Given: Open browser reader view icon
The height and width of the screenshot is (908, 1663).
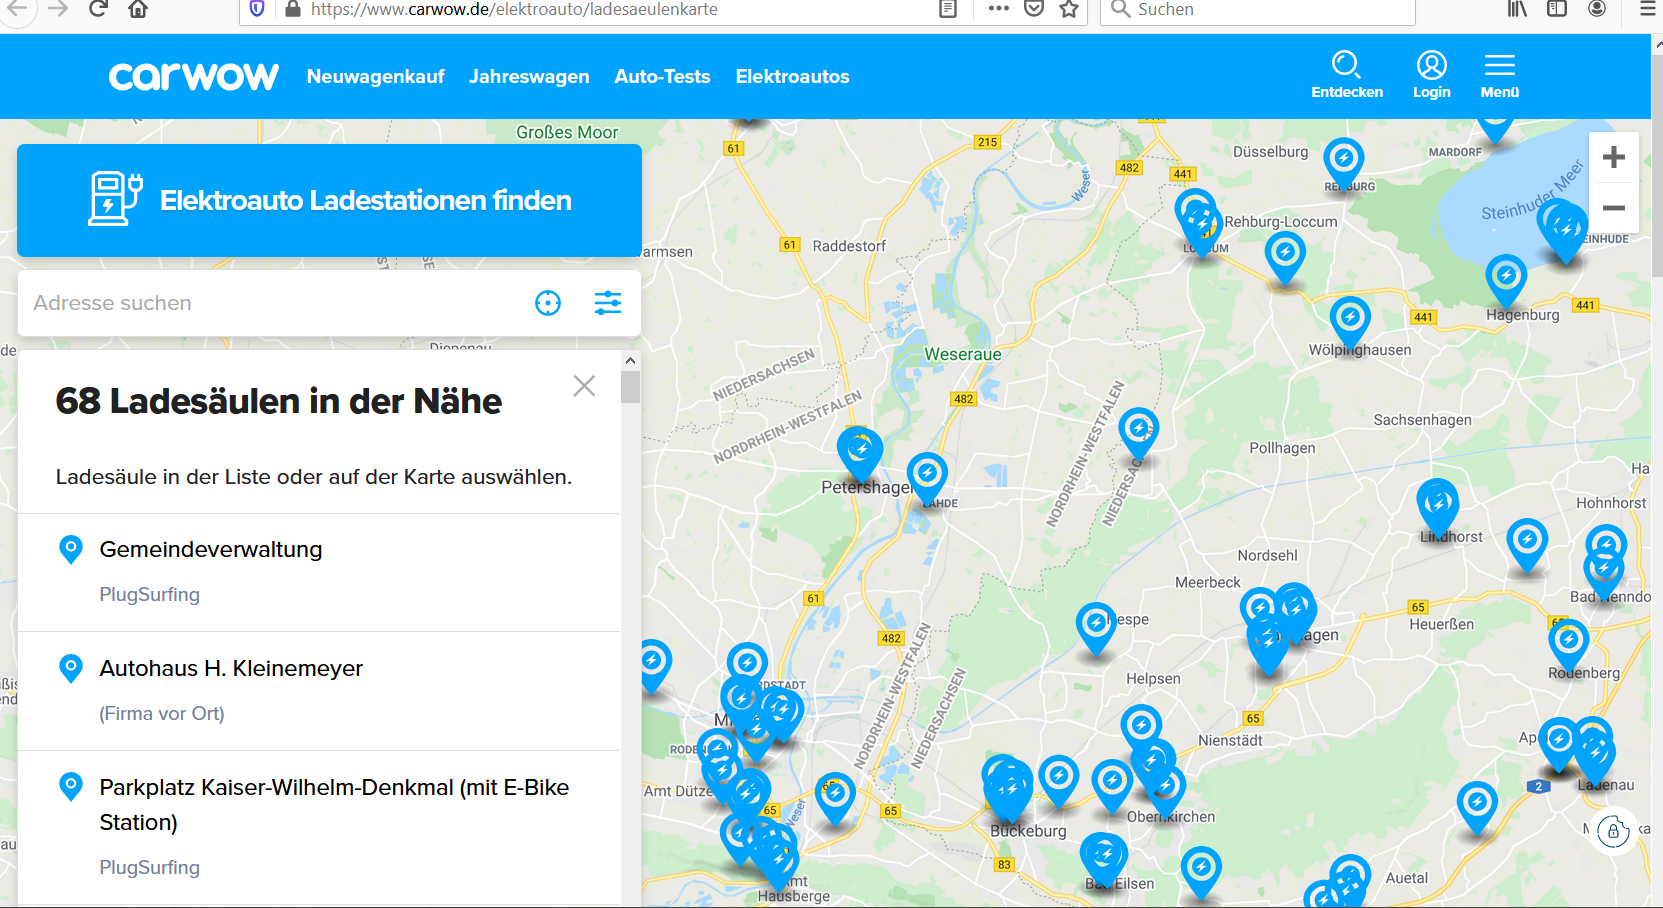Looking at the screenshot, I should click(948, 9).
